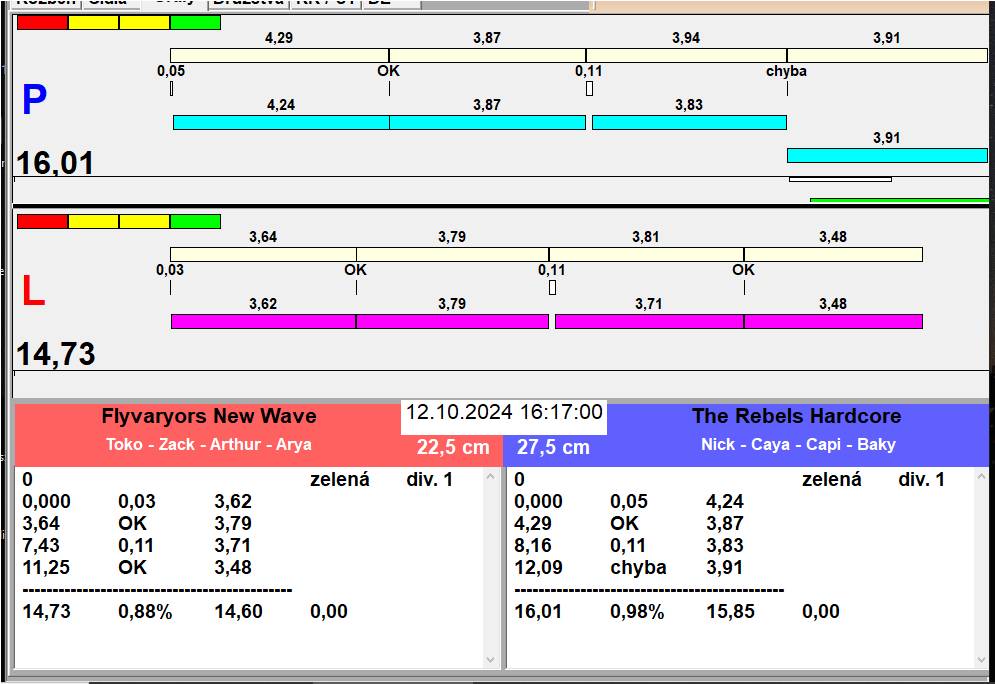Screen dimensions: 995x684
Task: Click 12,09 in Rebels results list
Action: (x=538, y=567)
